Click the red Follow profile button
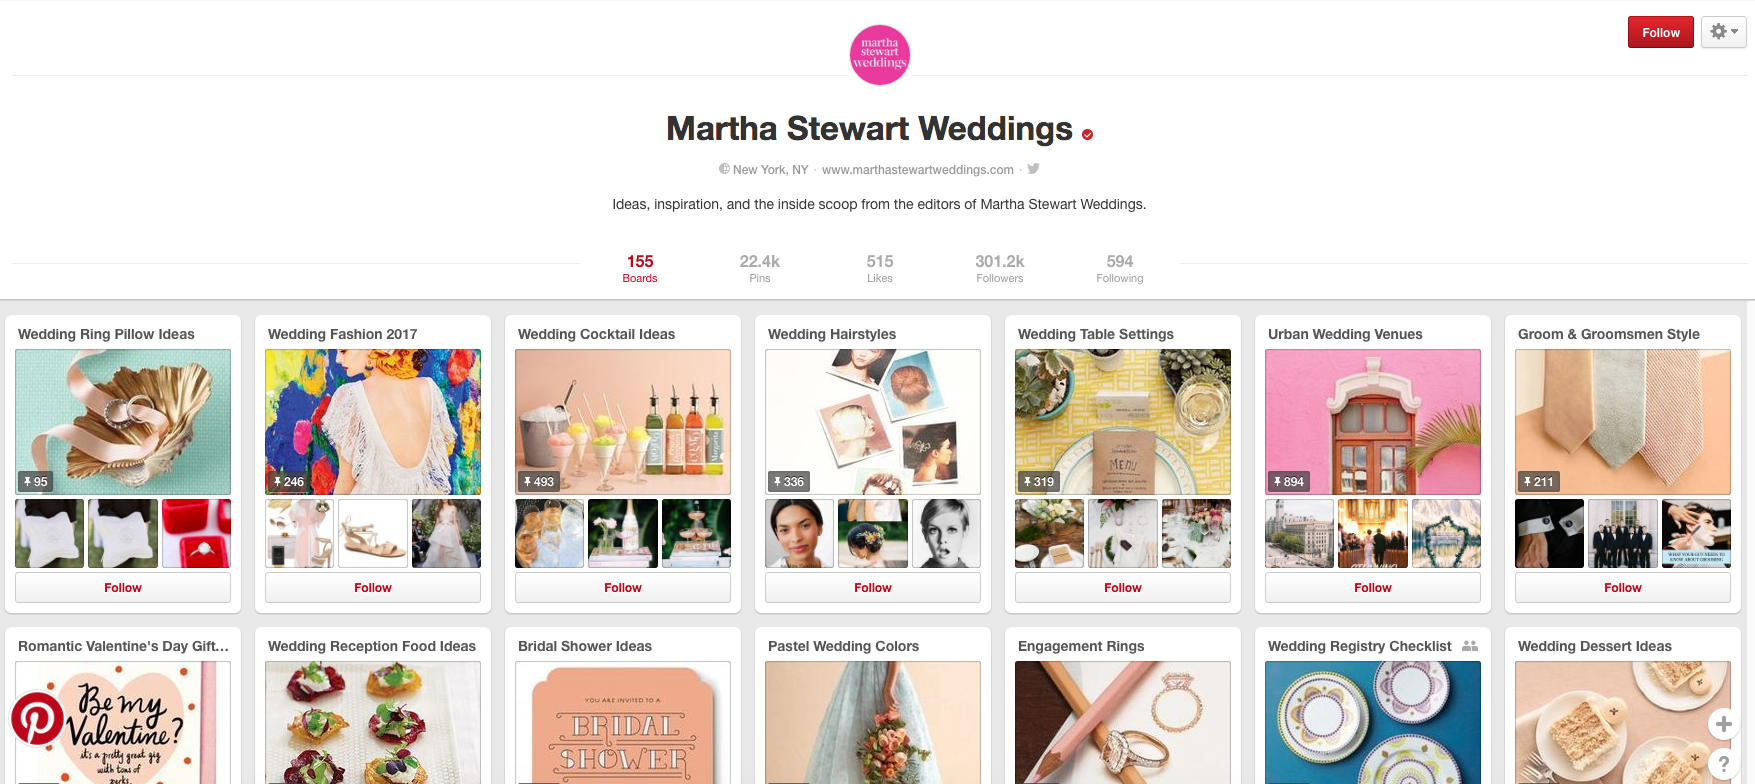 click(x=1661, y=32)
